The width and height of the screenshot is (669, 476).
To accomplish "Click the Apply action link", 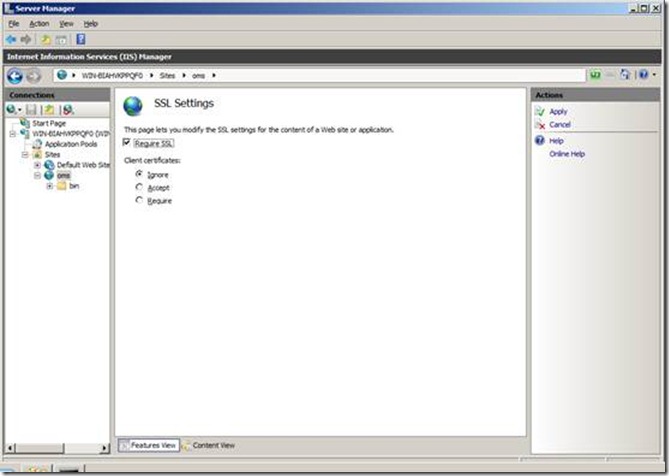I will tap(558, 111).
